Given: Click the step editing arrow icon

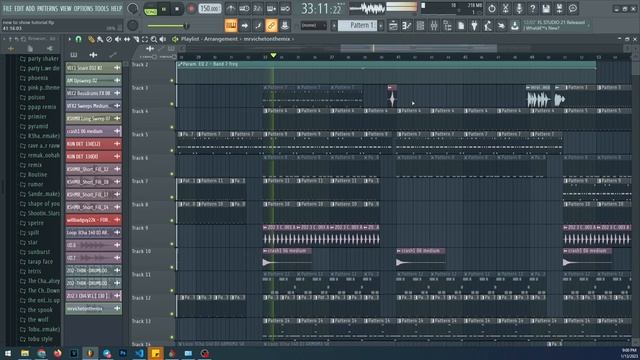Looking at the screenshot, I should tap(244, 26).
